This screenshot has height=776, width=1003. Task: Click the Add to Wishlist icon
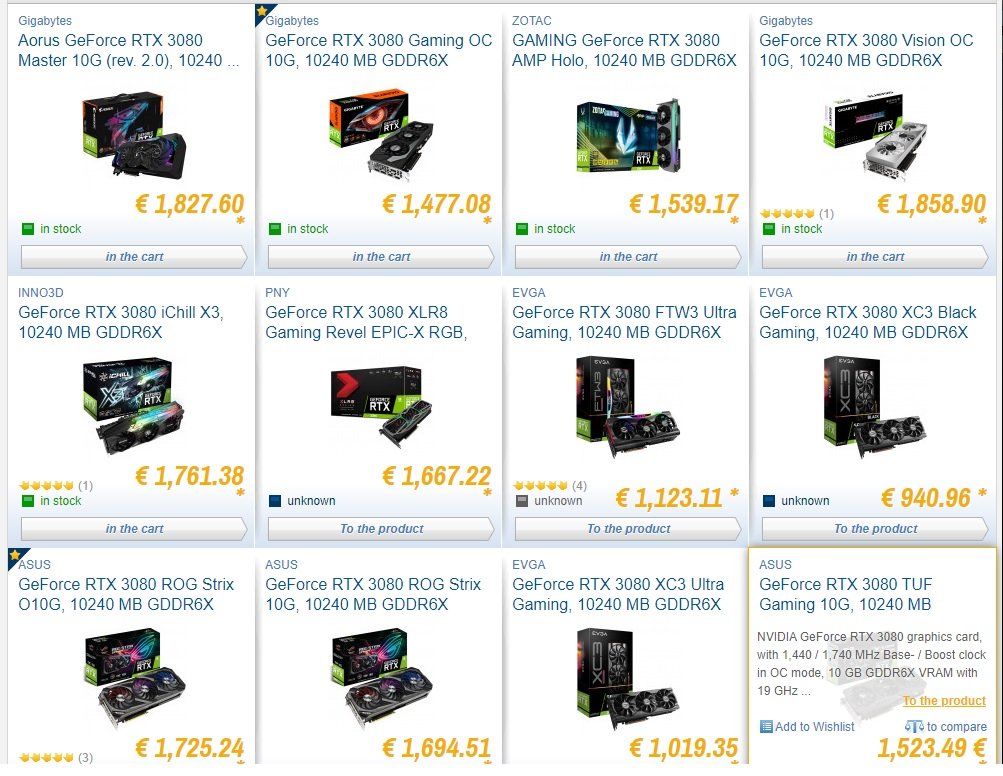coord(766,727)
